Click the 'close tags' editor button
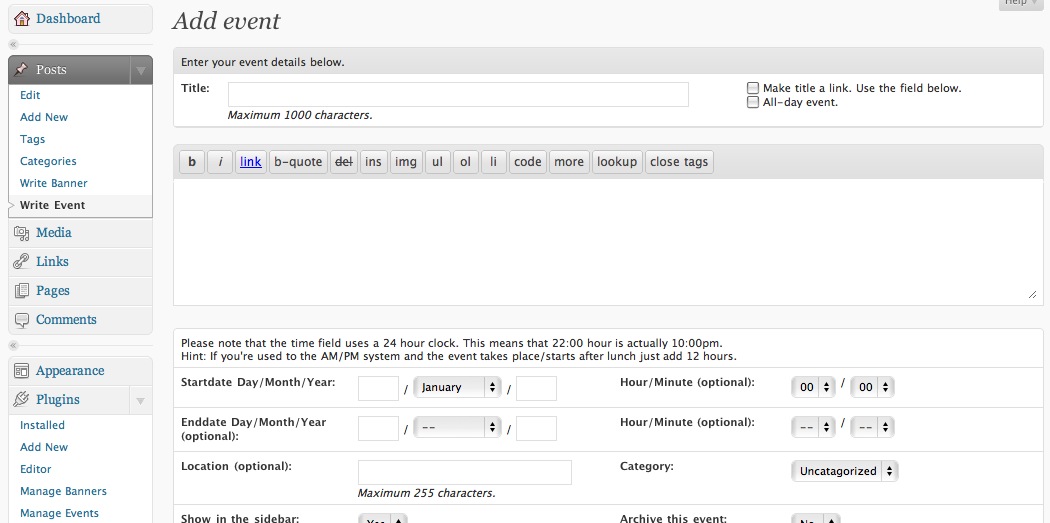 click(x=679, y=162)
